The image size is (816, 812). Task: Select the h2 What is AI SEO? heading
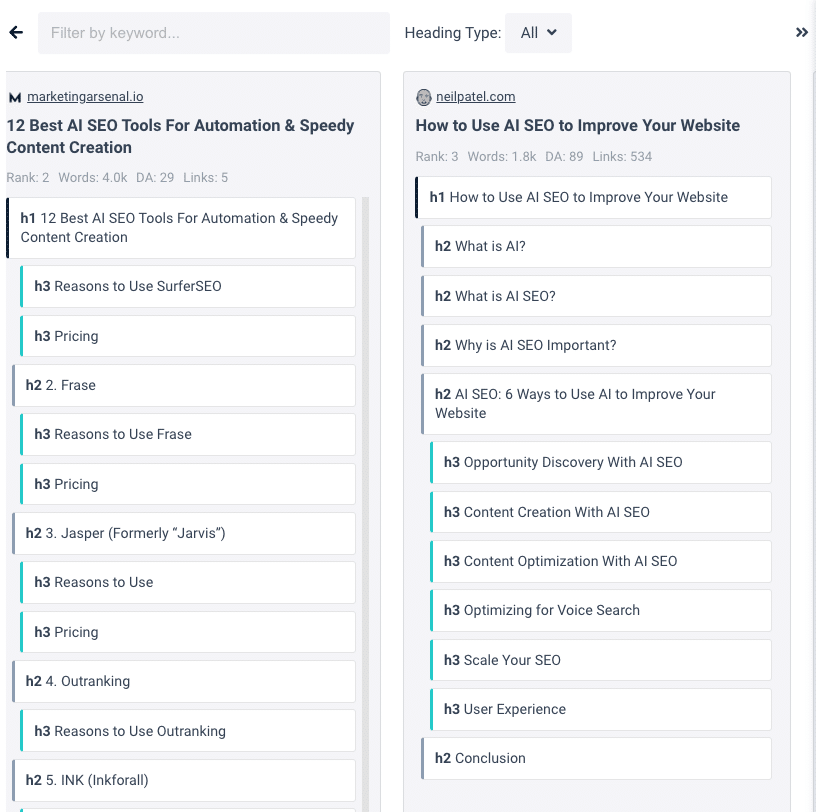click(x=596, y=296)
